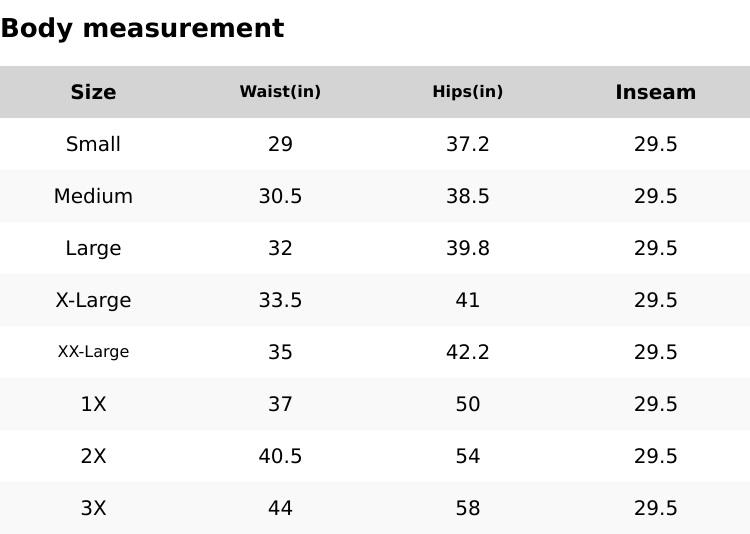This screenshot has width=750, height=534.
Task: Select the Large size label
Action: point(93,248)
